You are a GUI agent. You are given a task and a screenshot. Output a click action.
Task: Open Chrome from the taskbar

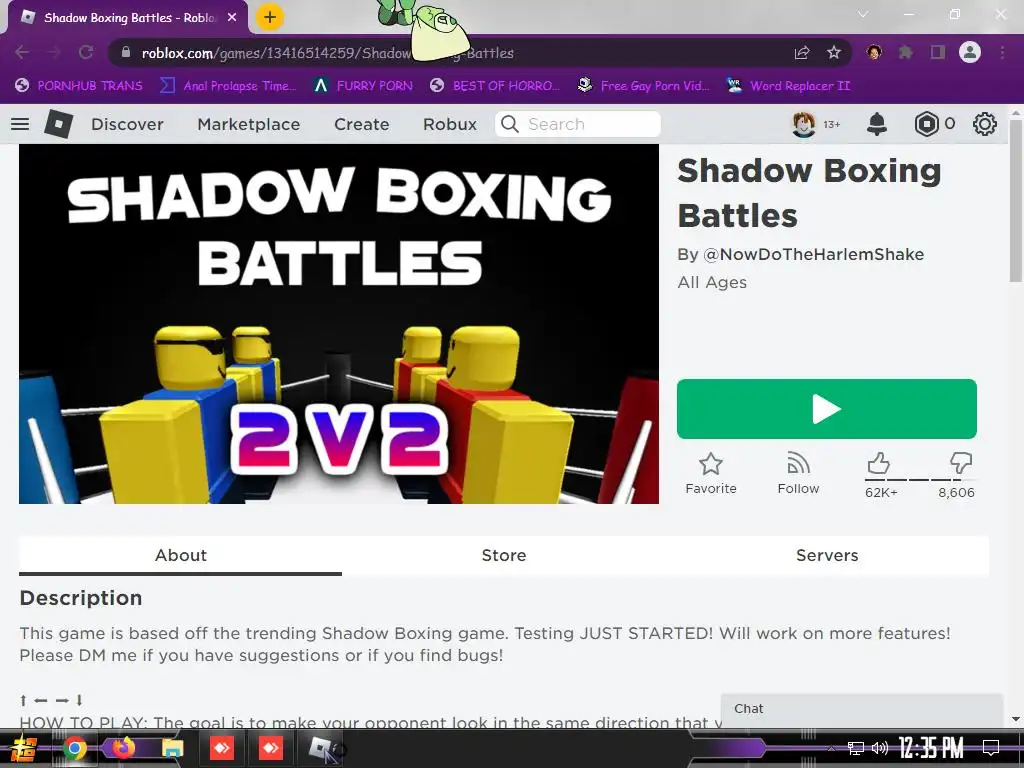coord(74,748)
